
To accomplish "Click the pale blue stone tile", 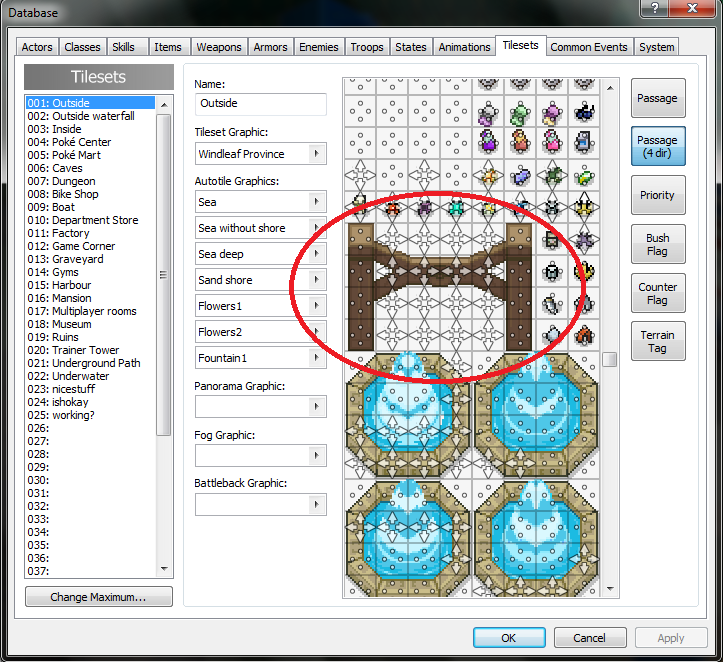I will (552, 336).
